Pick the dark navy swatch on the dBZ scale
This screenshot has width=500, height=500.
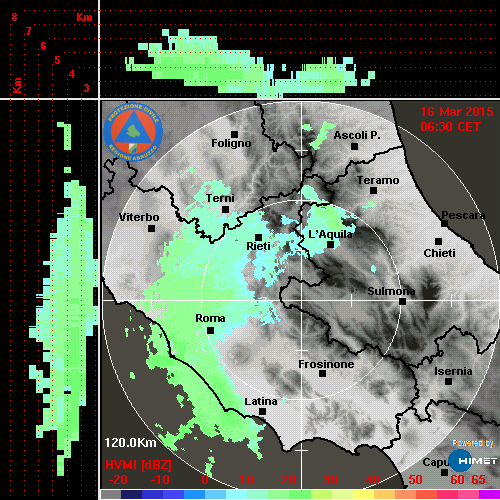click(x=131, y=494)
